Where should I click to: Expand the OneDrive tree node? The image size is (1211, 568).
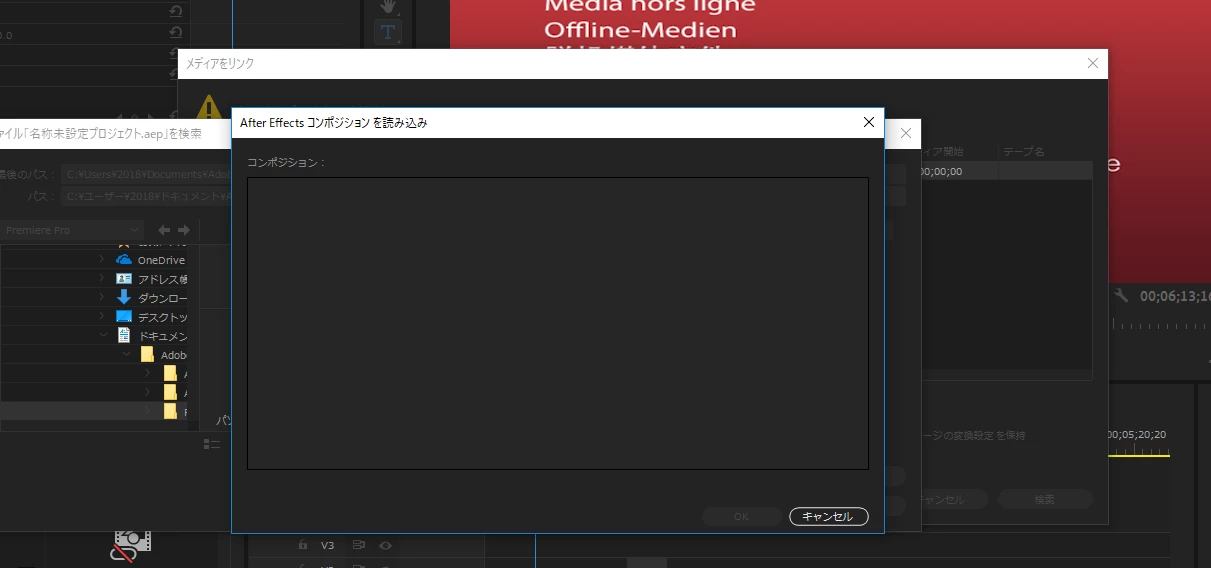click(102, 259)
